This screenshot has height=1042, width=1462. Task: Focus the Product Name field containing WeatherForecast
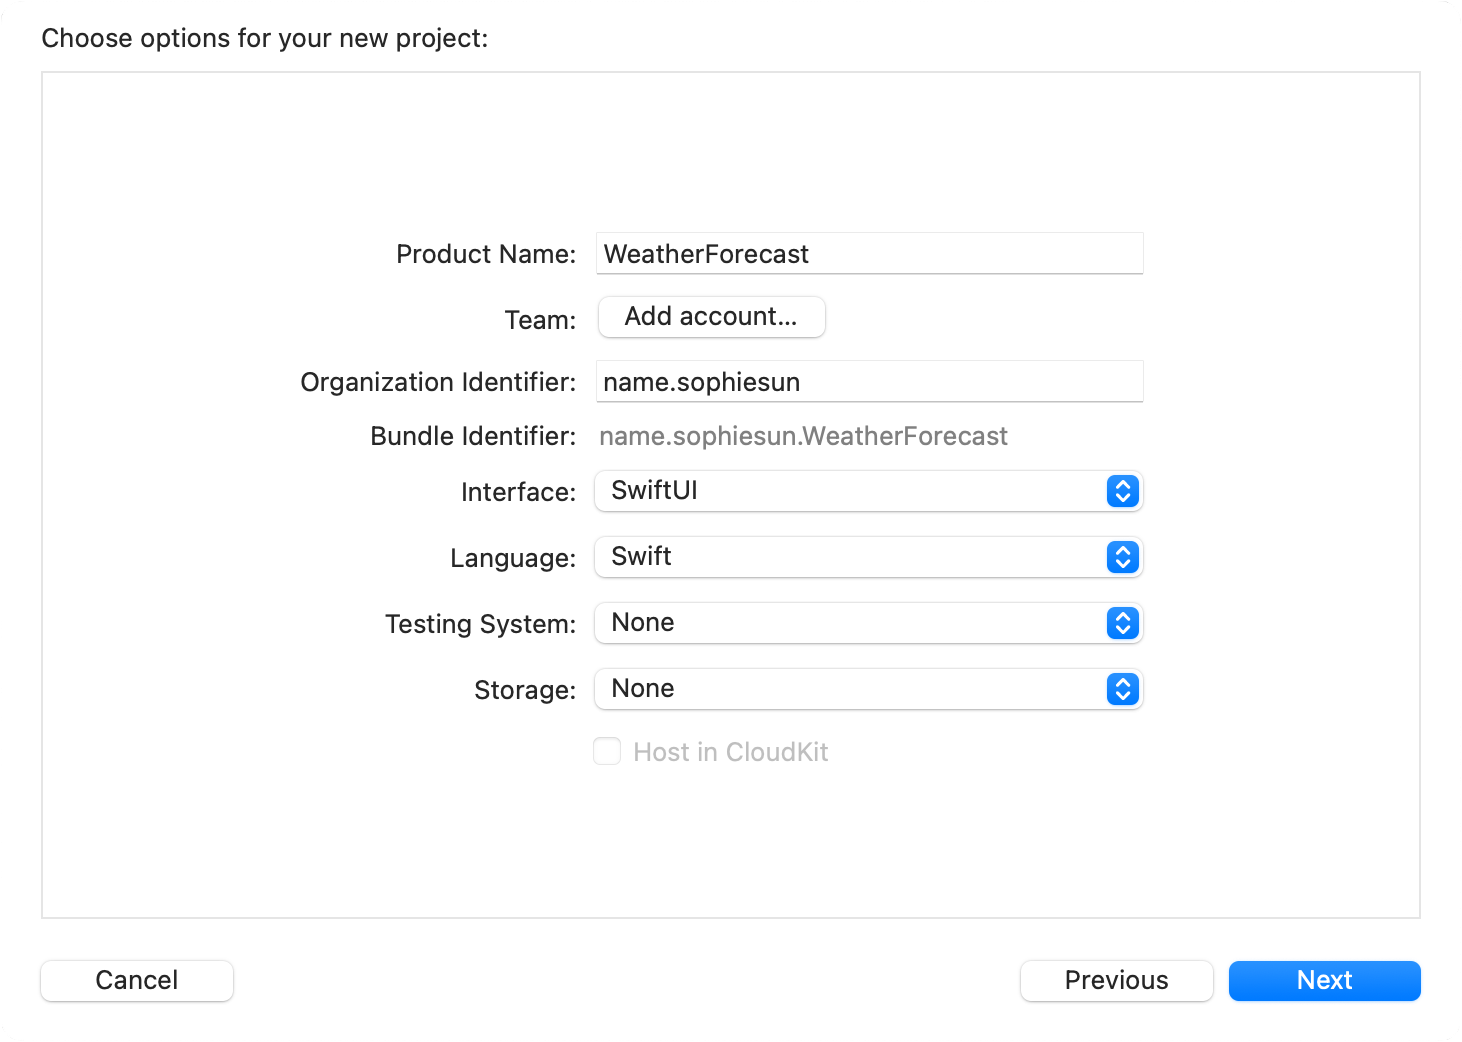pyautogui.click(x=869, y=254)
